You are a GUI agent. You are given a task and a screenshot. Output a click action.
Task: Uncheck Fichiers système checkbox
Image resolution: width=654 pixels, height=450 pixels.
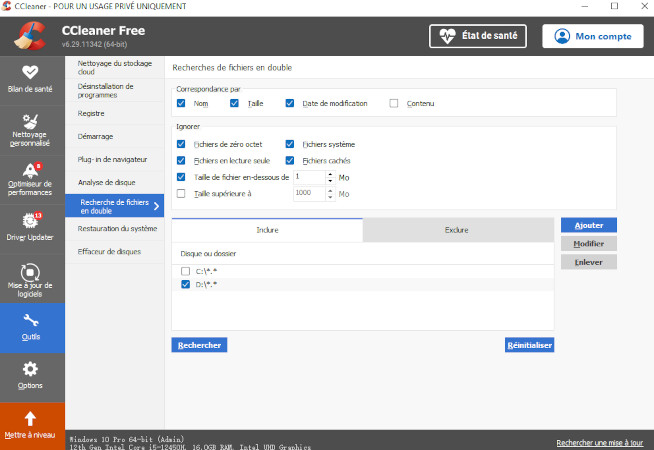pos(291,144)
